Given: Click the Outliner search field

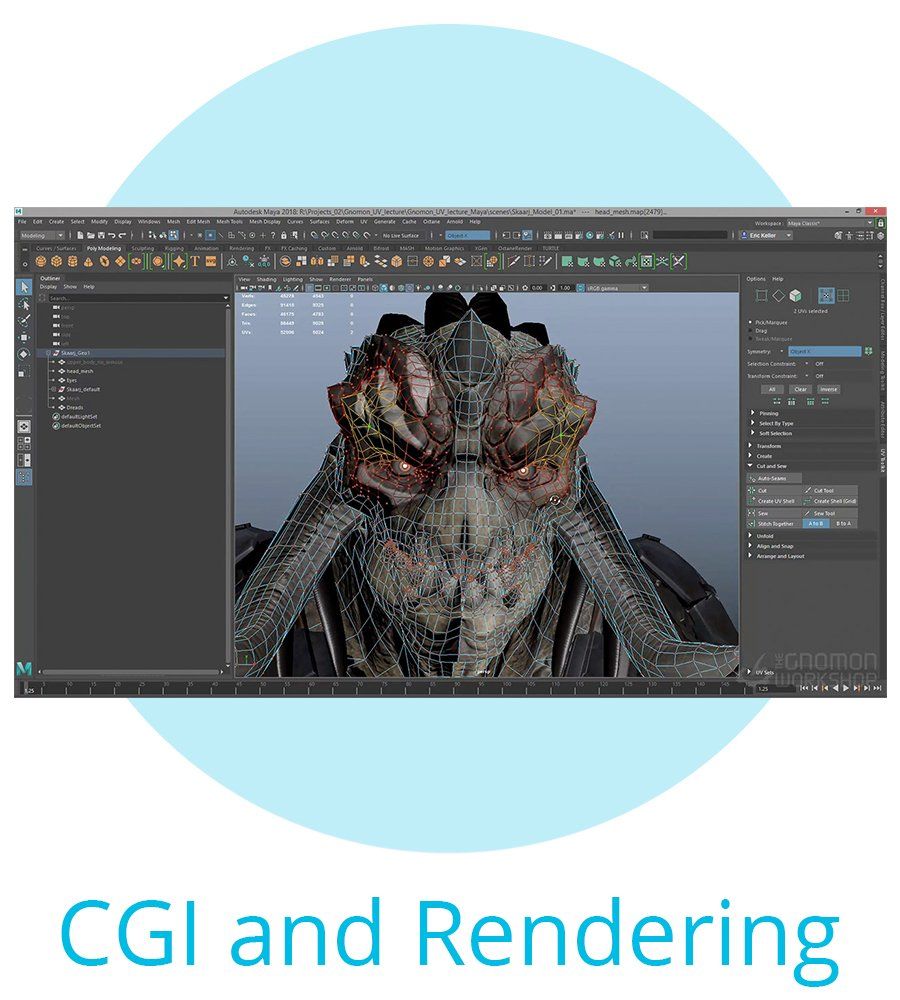Looking at the screenshot, I should [x=137, y=298].
